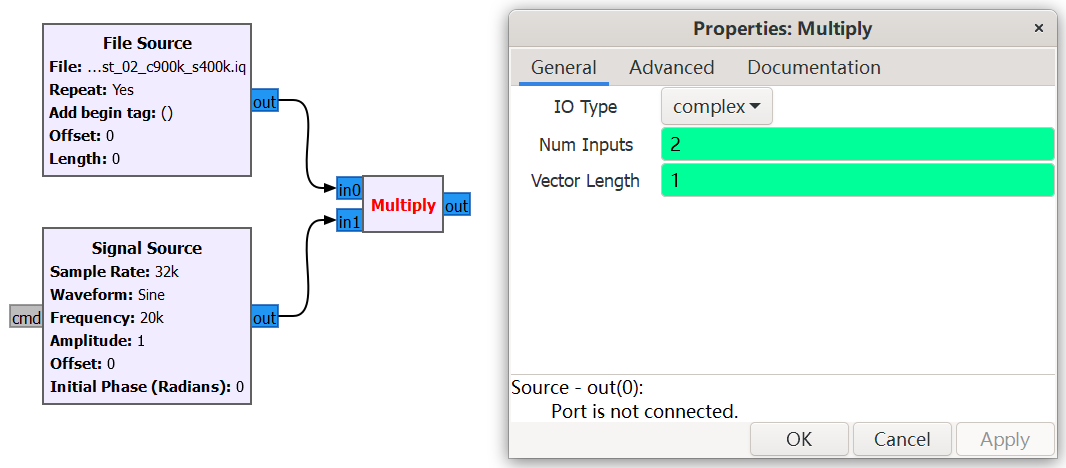Select the Multiply in1 port
Screen dimensions: 1066x468
coord(349,222)
